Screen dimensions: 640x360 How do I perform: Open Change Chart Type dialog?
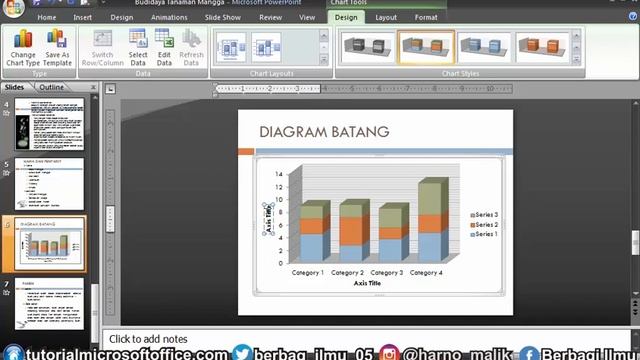[x=23, y=48]
